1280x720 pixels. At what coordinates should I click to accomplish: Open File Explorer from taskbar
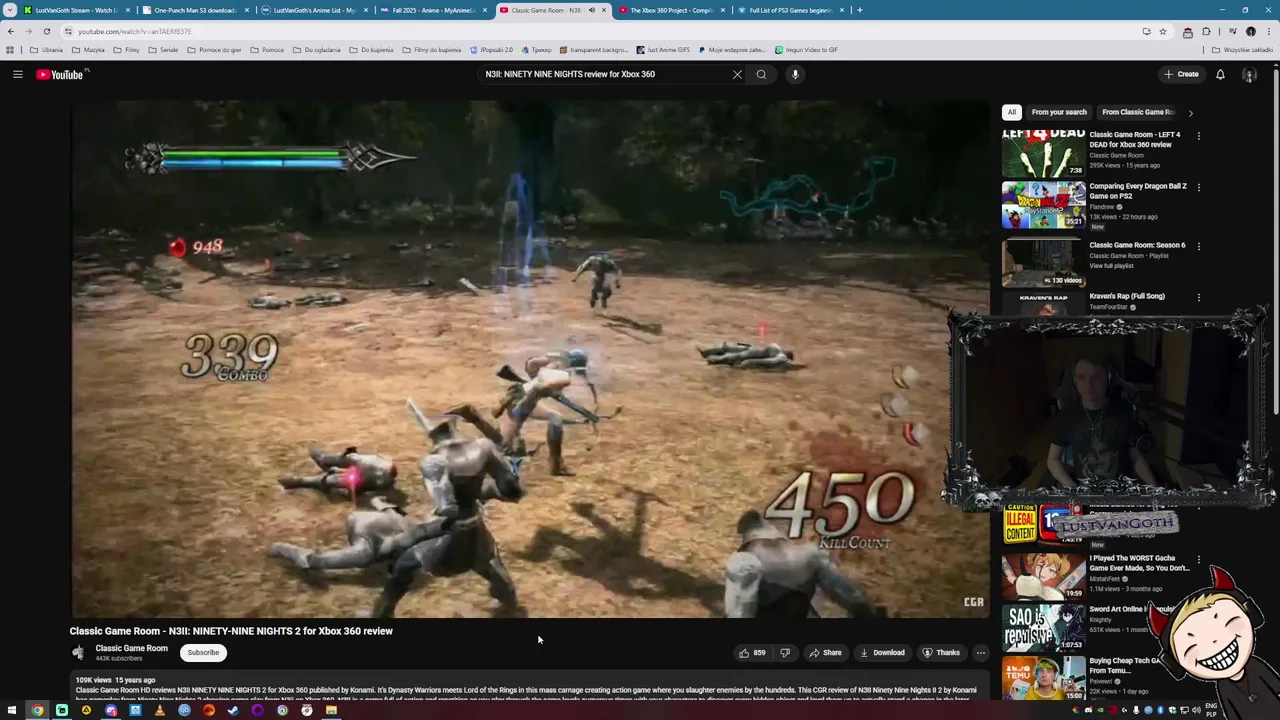[x=331, y=711]
